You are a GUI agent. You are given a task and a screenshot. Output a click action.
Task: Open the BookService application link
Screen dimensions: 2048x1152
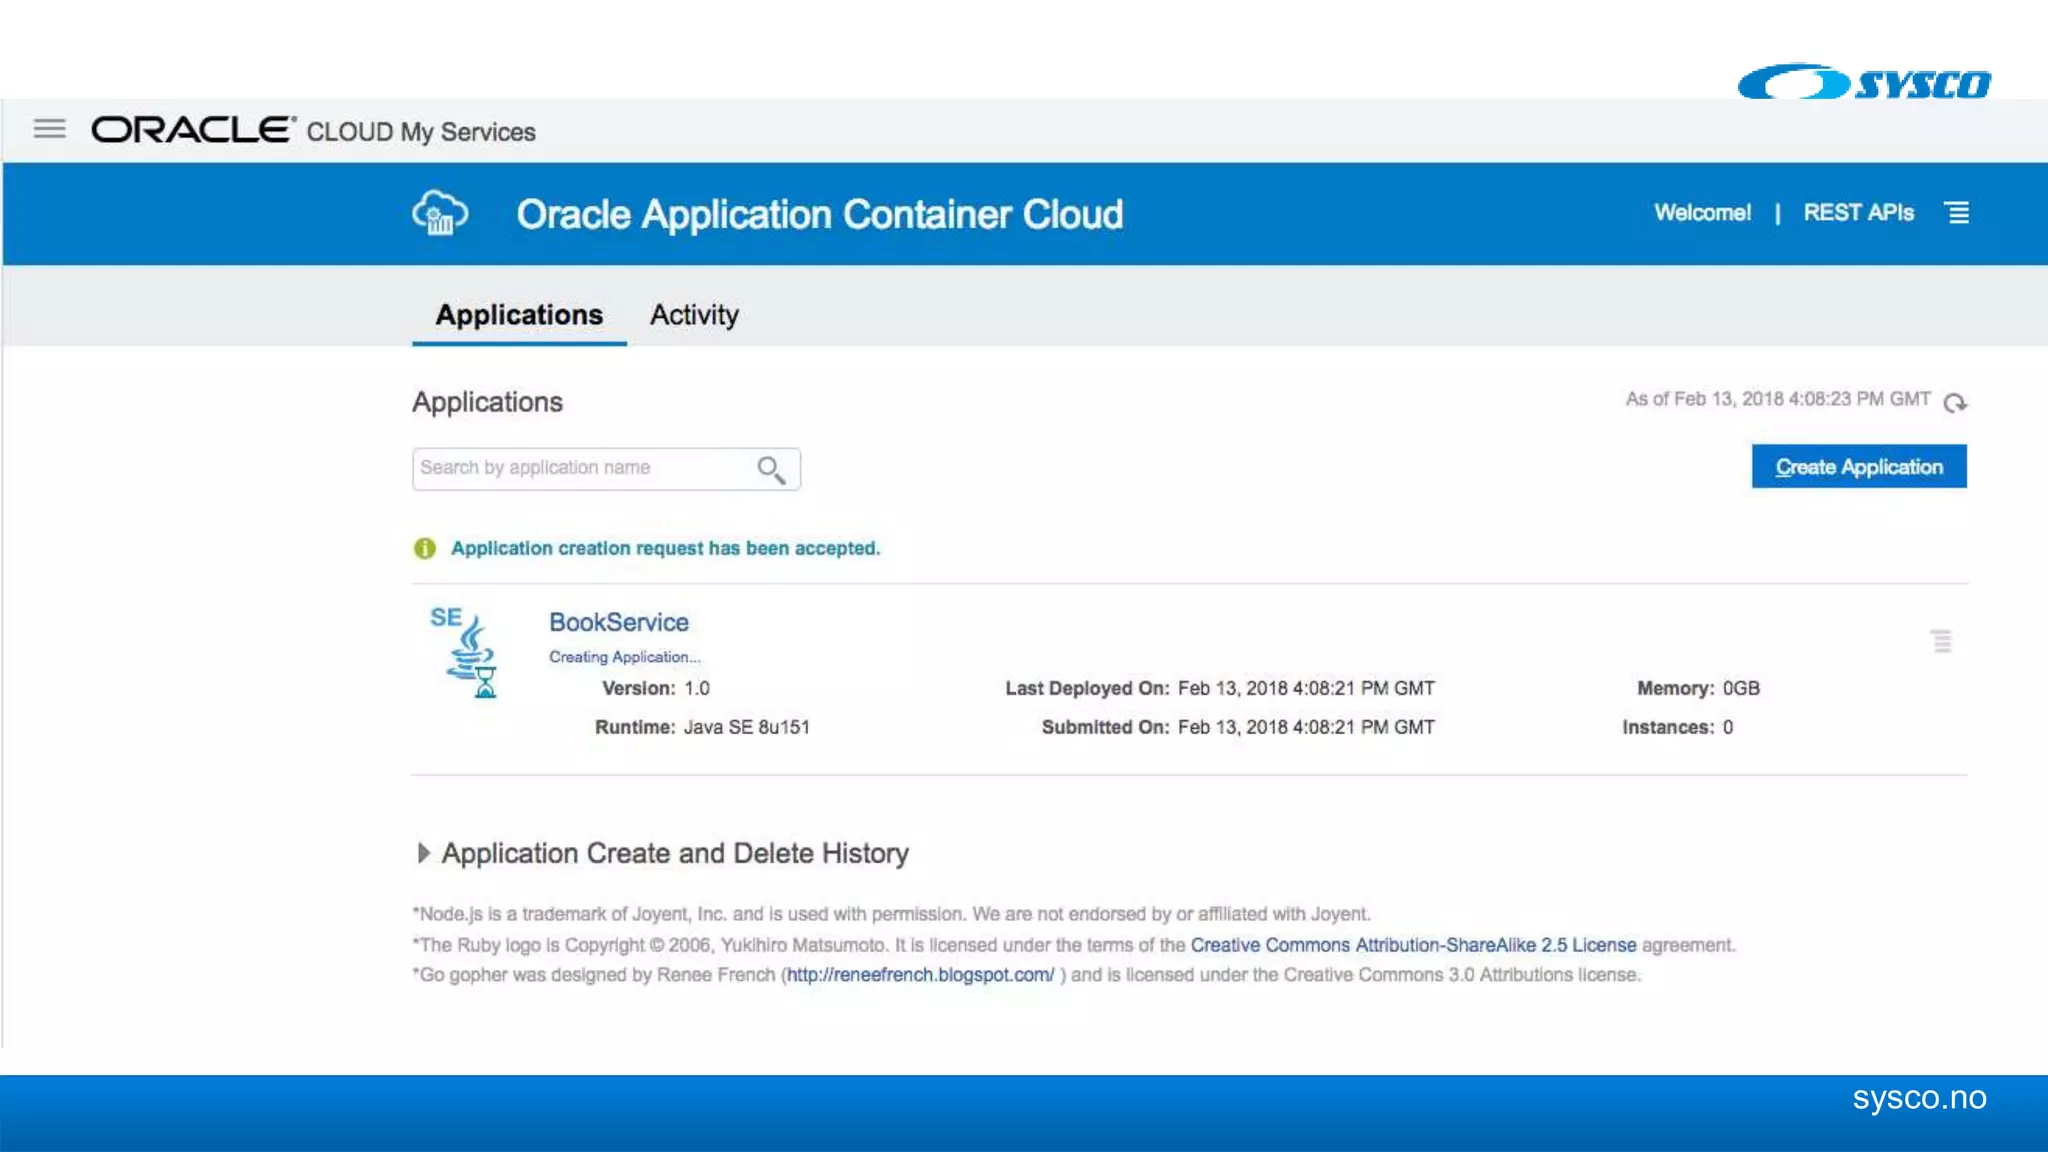pos(618,622)
